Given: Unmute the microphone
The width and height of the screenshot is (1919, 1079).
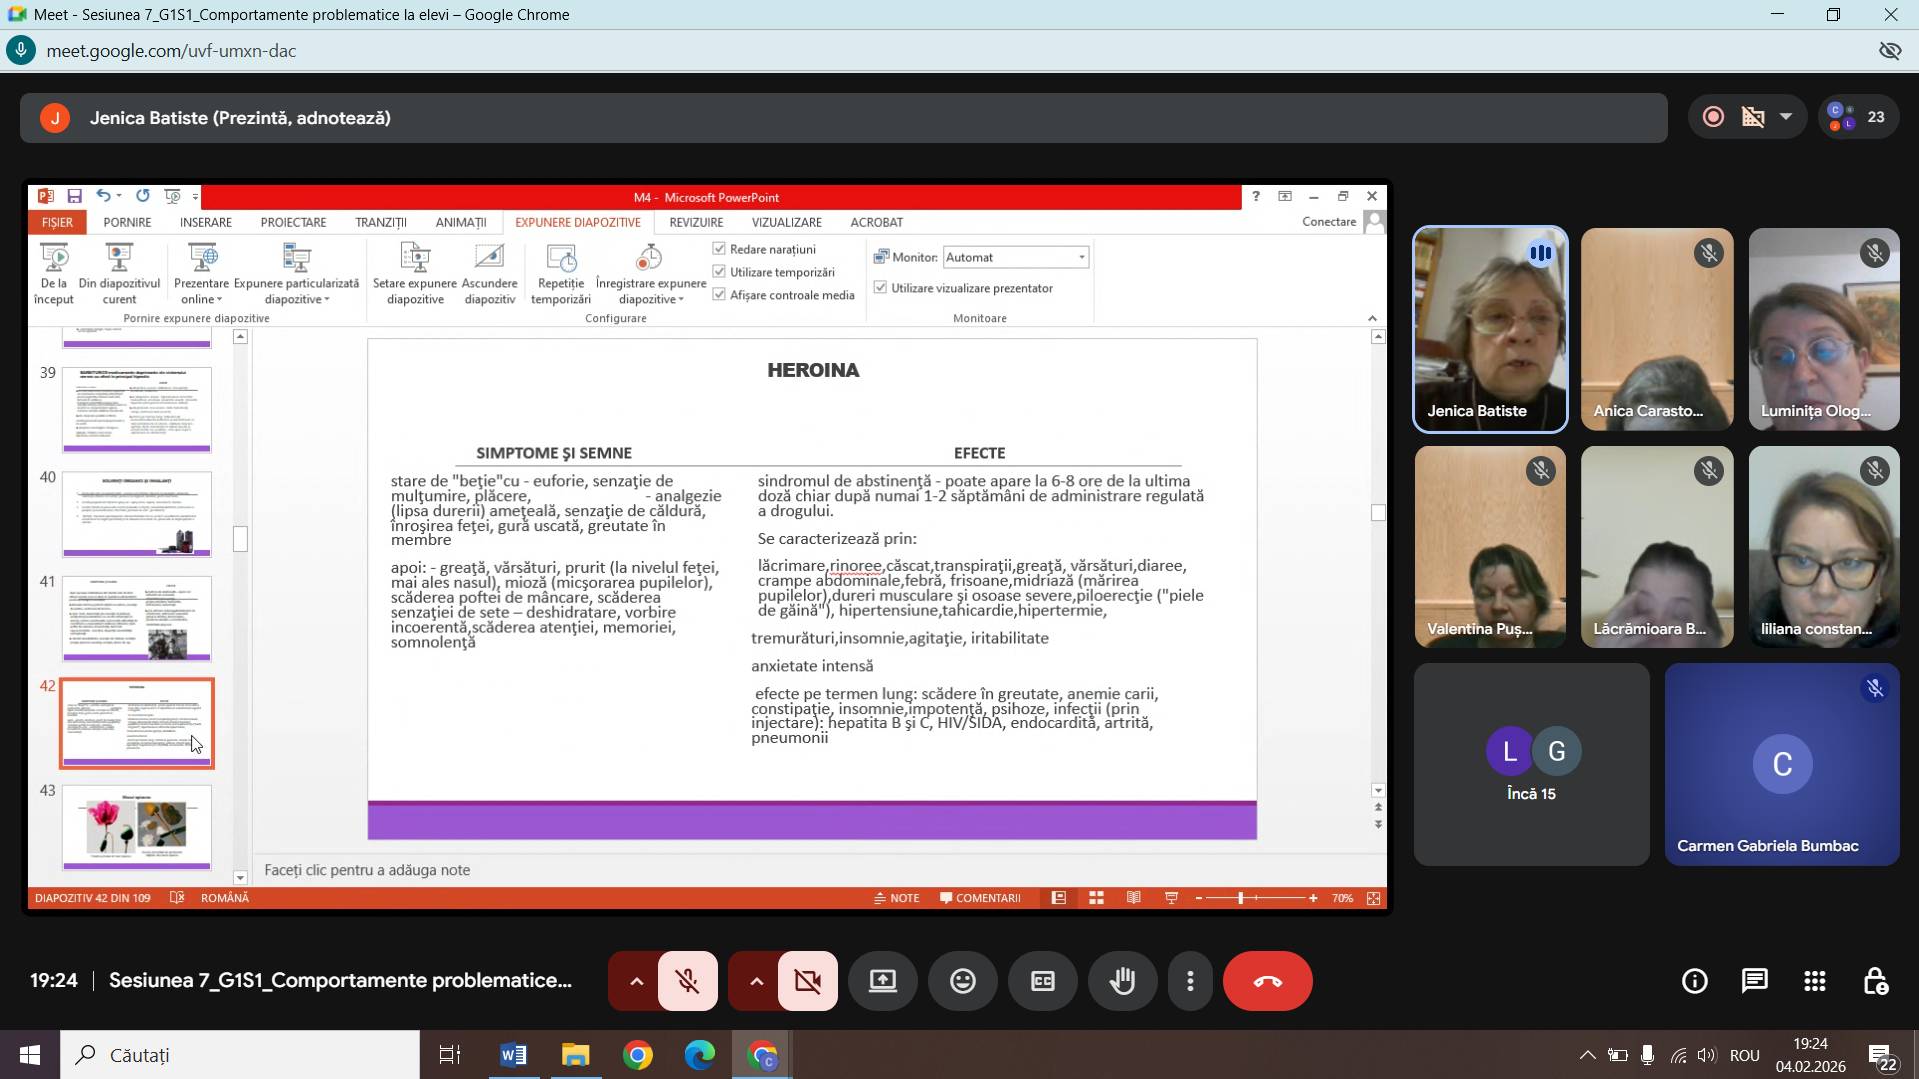Looking at the screenshot, I should [687, 981].
